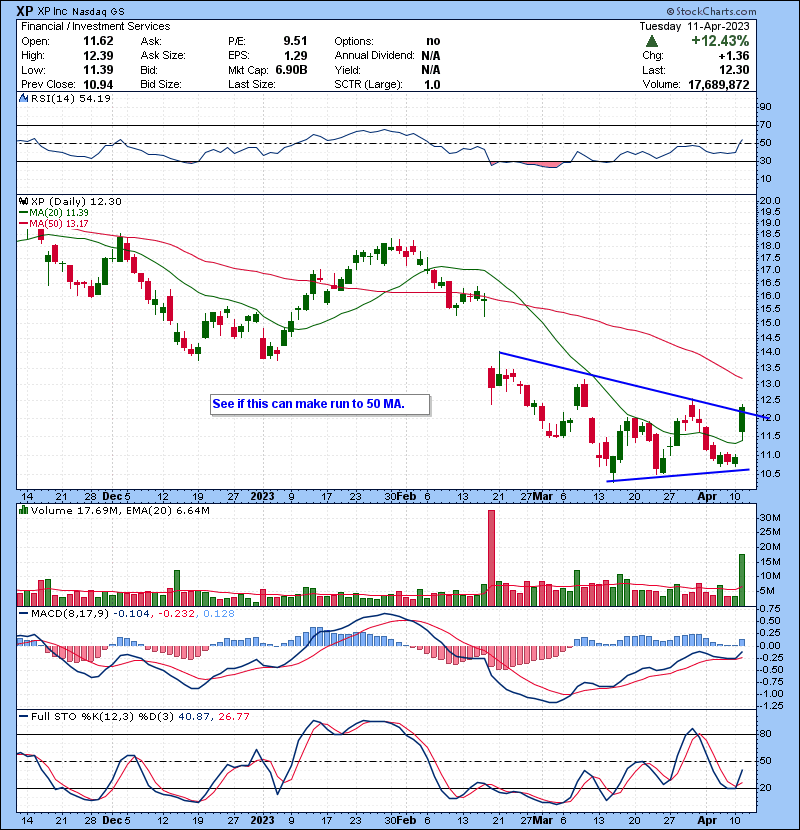Click the 'Volume 17.69M, EMA(20) 6.64M' label

[120, 510]
